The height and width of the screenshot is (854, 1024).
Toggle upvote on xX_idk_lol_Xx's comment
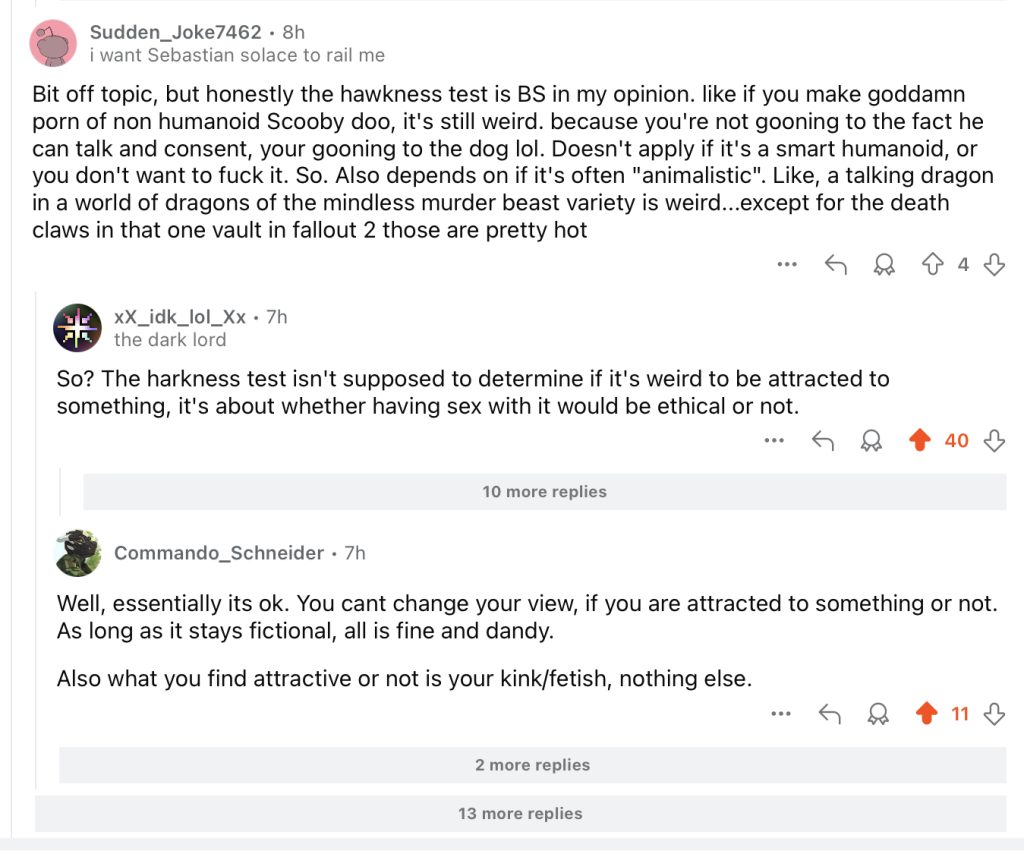[x=921, y=441]
